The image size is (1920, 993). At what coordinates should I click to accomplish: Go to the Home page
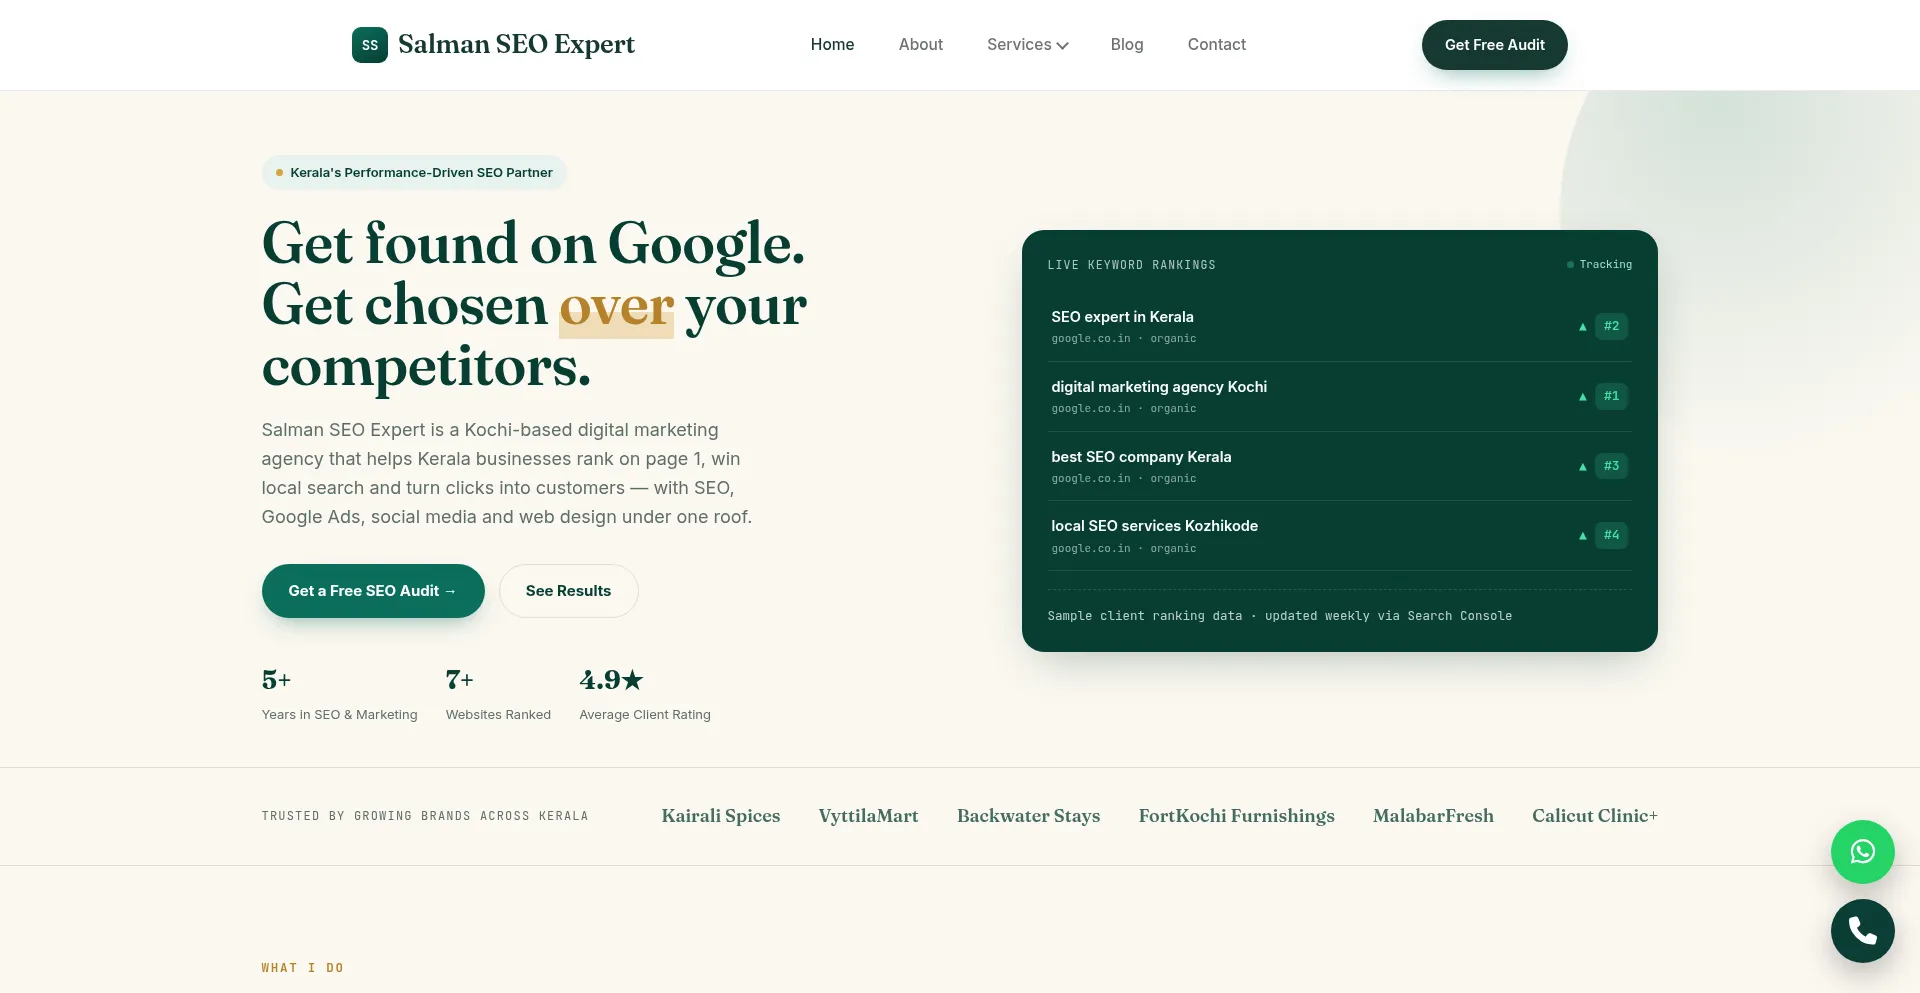[x=832, y=45]
